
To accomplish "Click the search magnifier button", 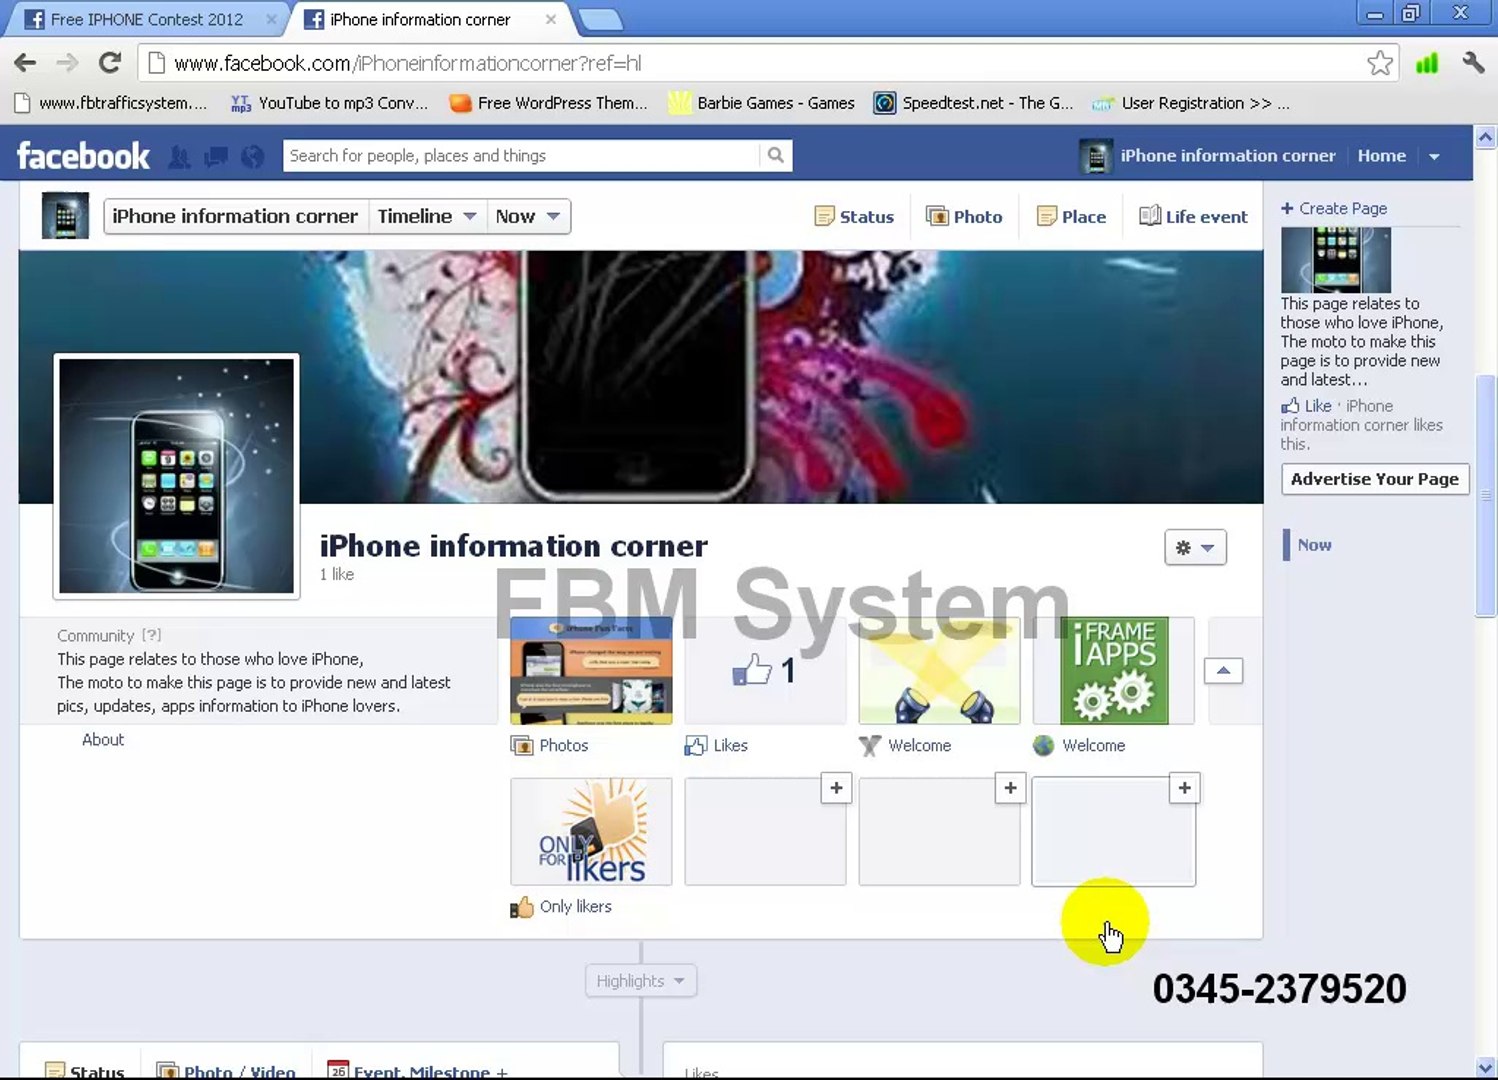I will [776, 155].
